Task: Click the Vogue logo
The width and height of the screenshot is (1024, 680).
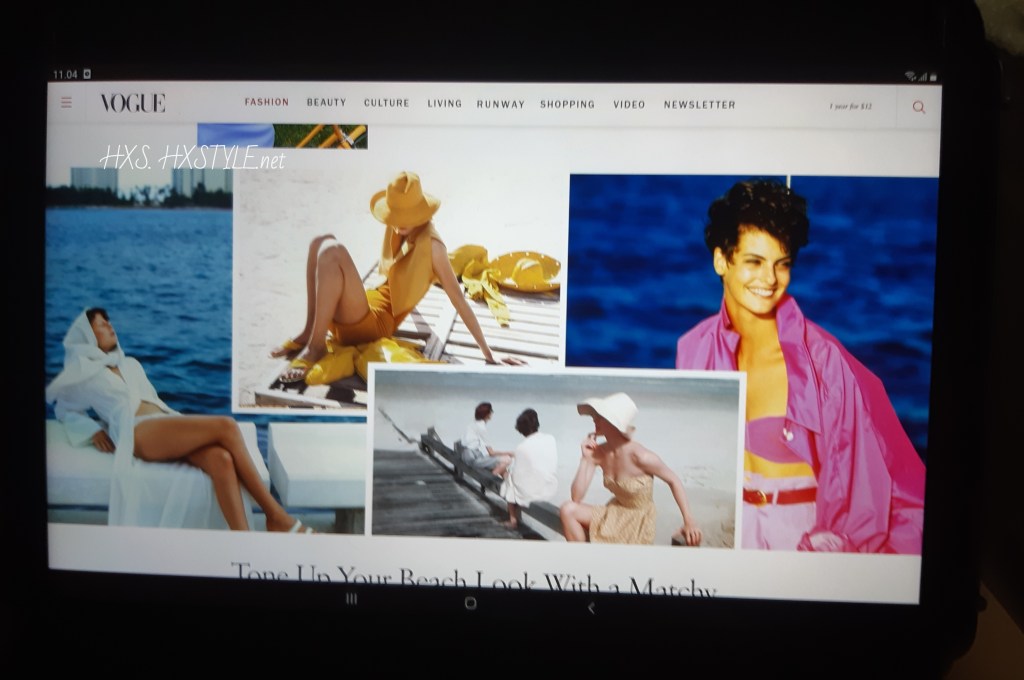Action: click(x=133, y=103)
